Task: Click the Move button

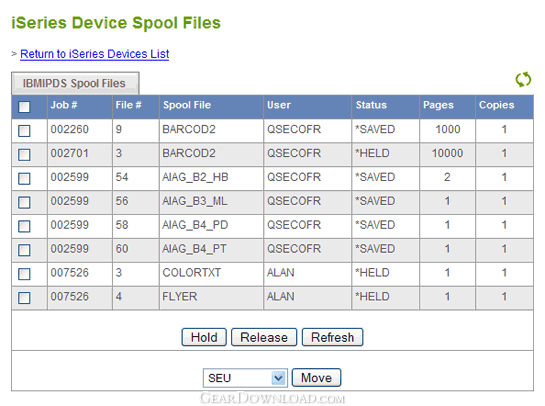Action: click(316, 378)
